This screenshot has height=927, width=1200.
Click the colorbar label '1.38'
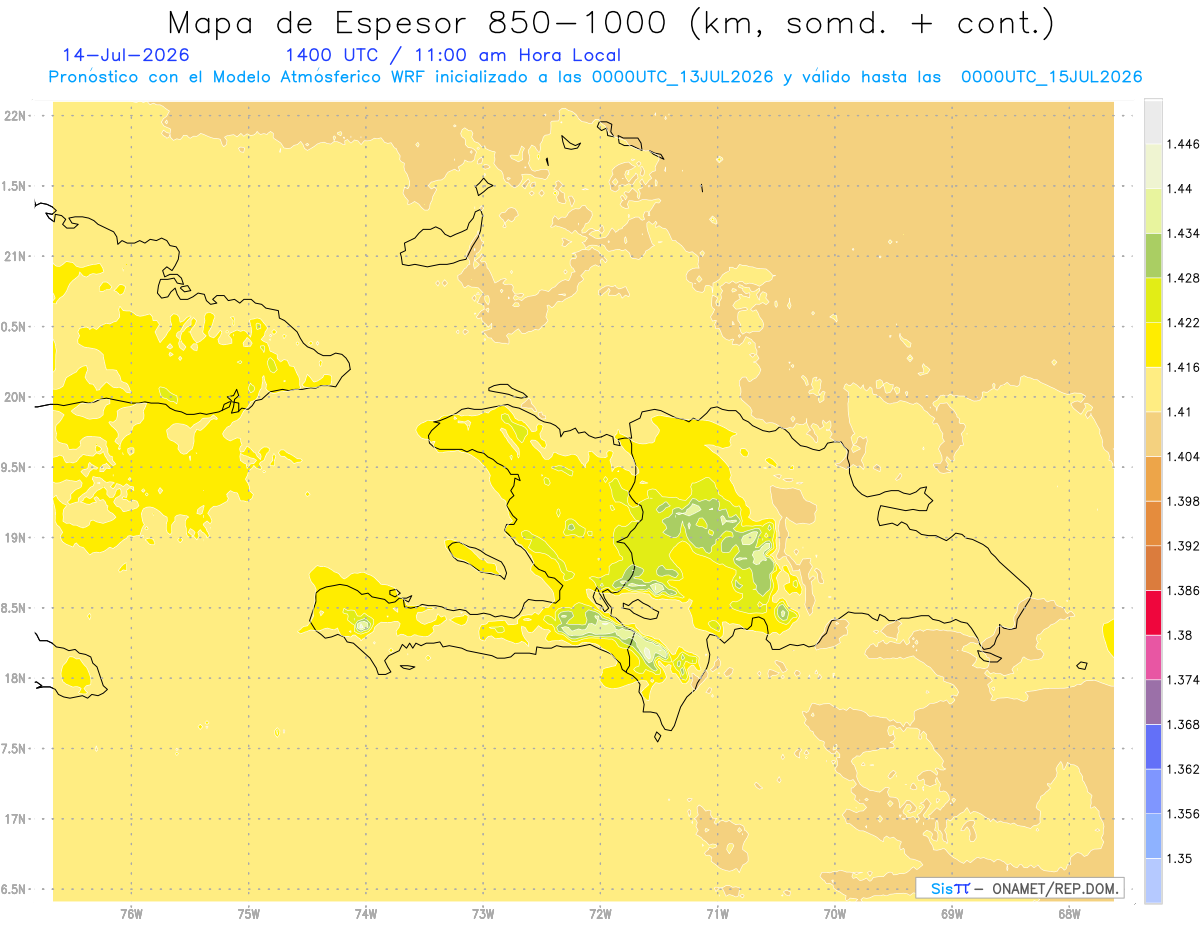1178,635
